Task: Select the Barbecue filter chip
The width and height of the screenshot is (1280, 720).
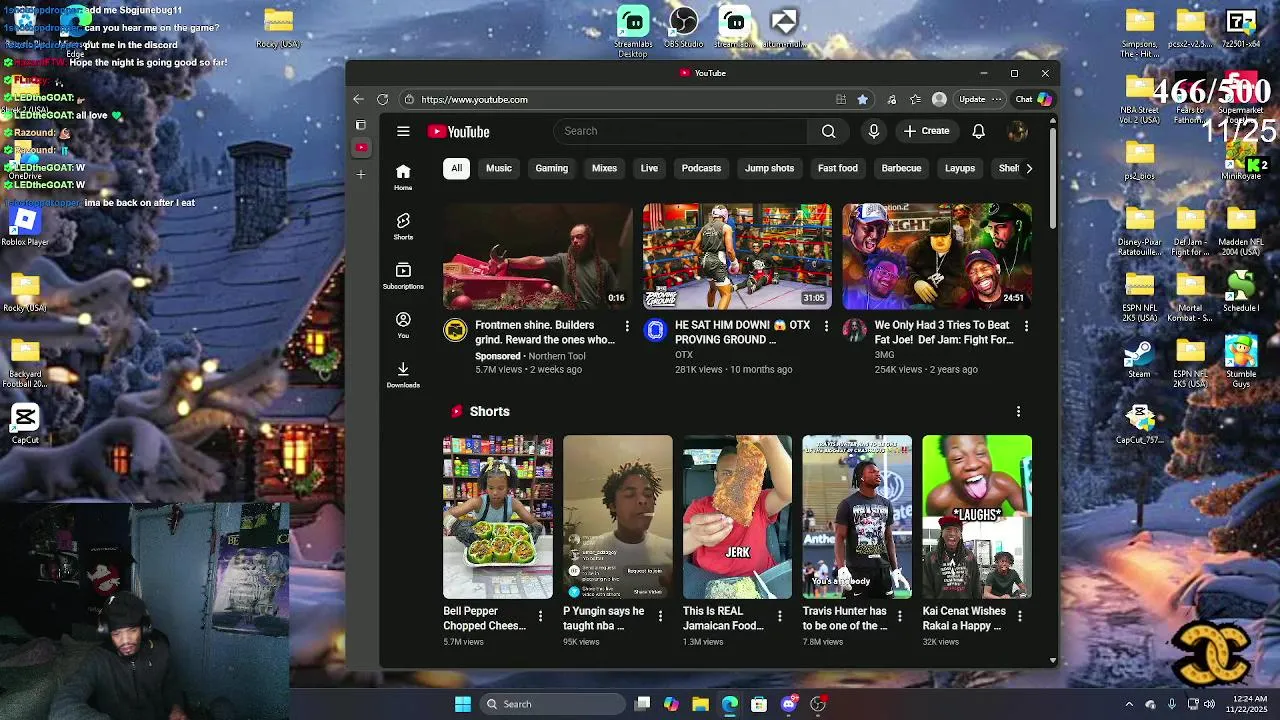Action: (901, 168)
